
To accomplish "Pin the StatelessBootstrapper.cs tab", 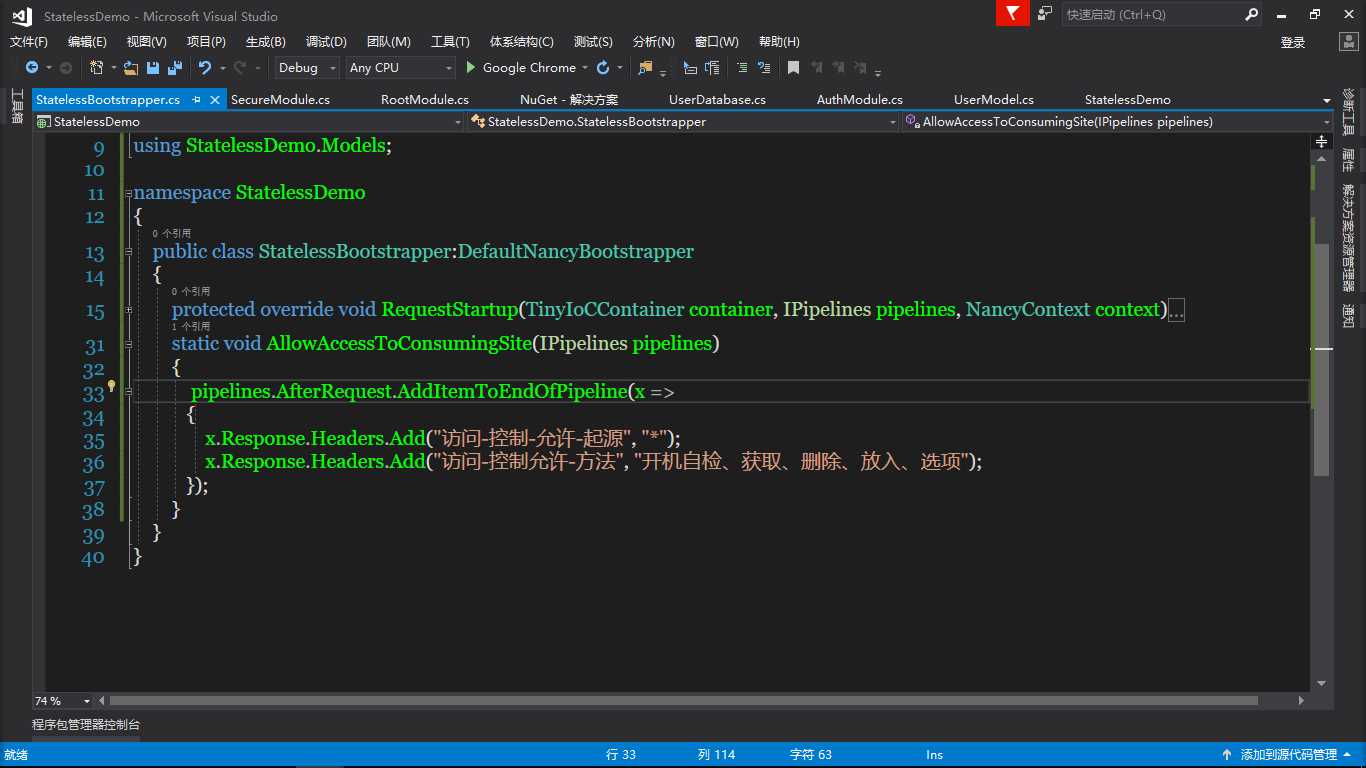I will pyautogui.click(x=196, y=100).
